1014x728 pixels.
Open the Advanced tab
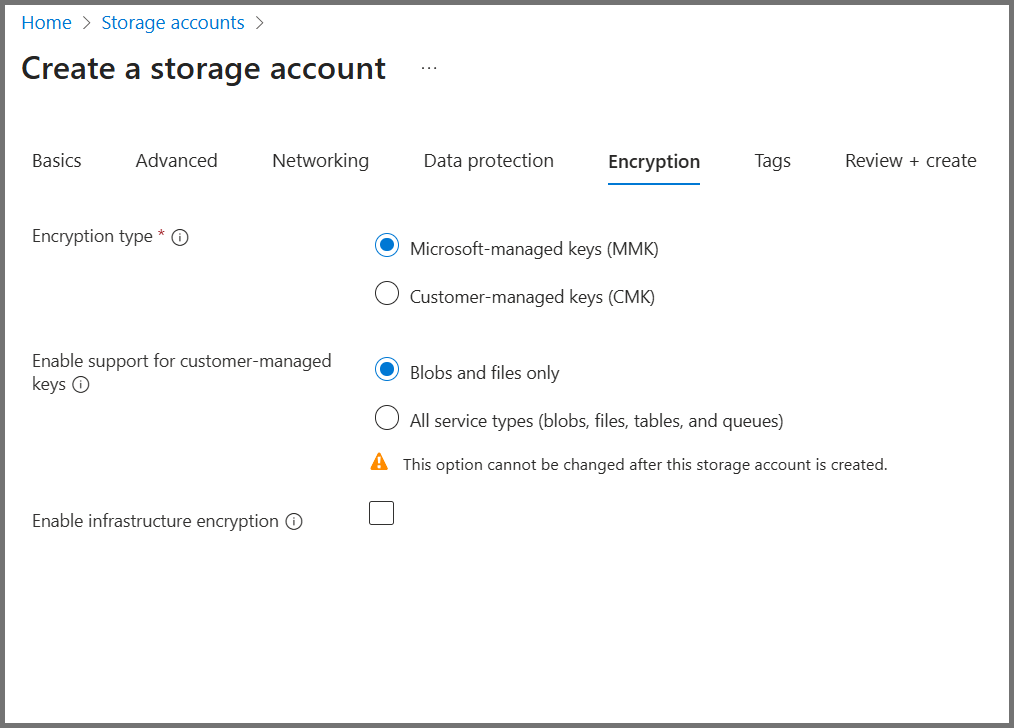[x=176, y=161]
